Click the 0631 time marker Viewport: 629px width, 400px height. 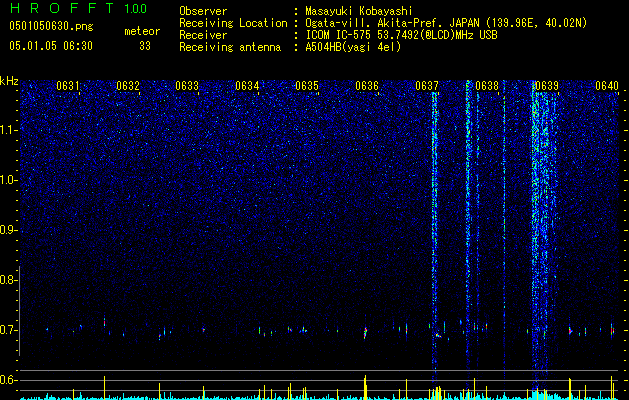tap(67, 86)
